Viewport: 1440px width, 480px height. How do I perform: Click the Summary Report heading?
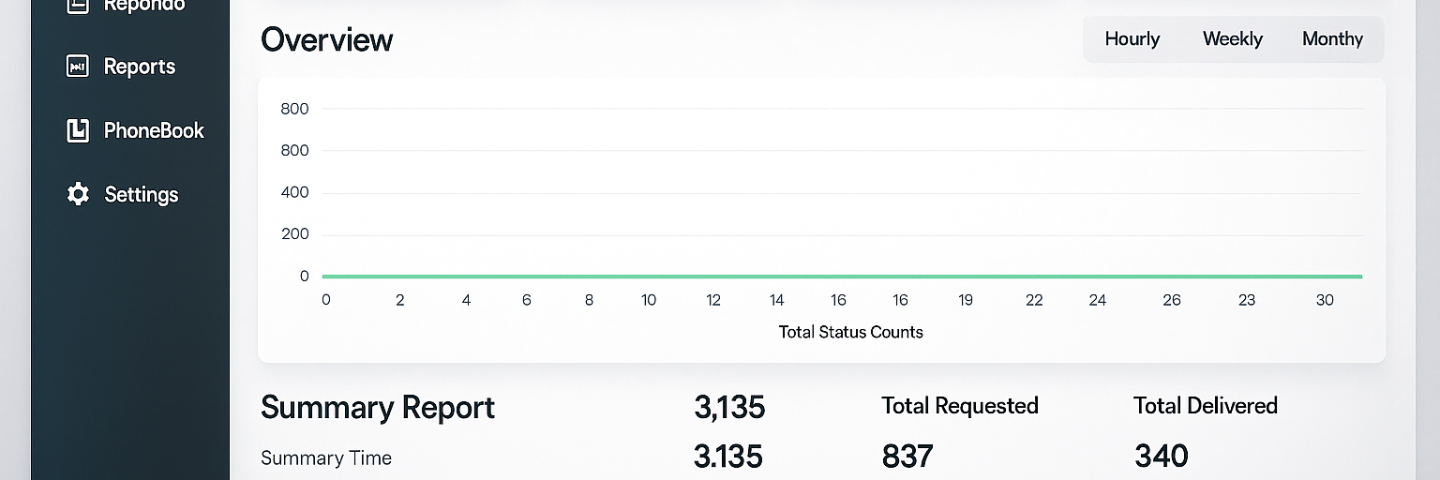point(378,408)
